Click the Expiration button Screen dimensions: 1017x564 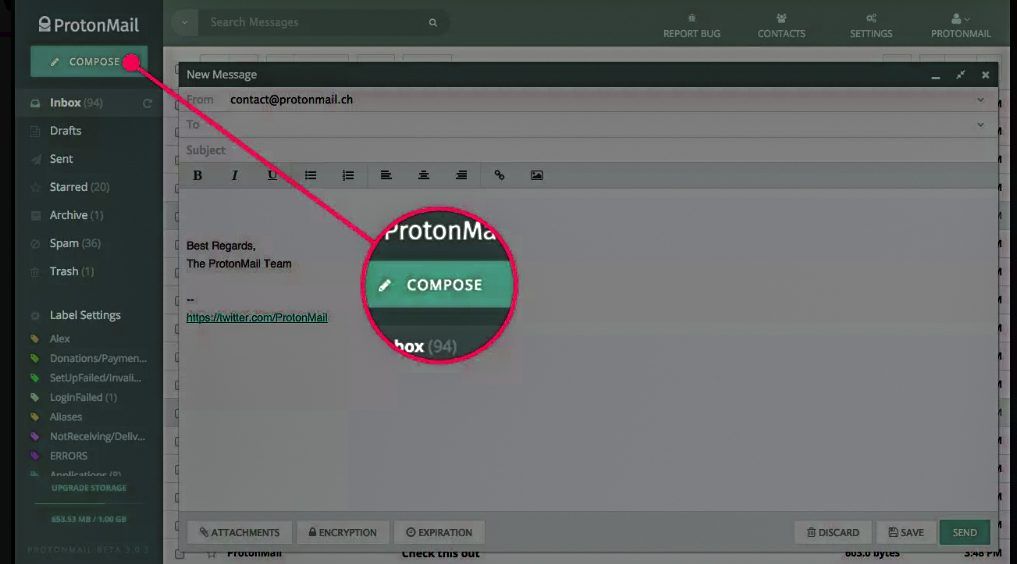pos(439,532)
